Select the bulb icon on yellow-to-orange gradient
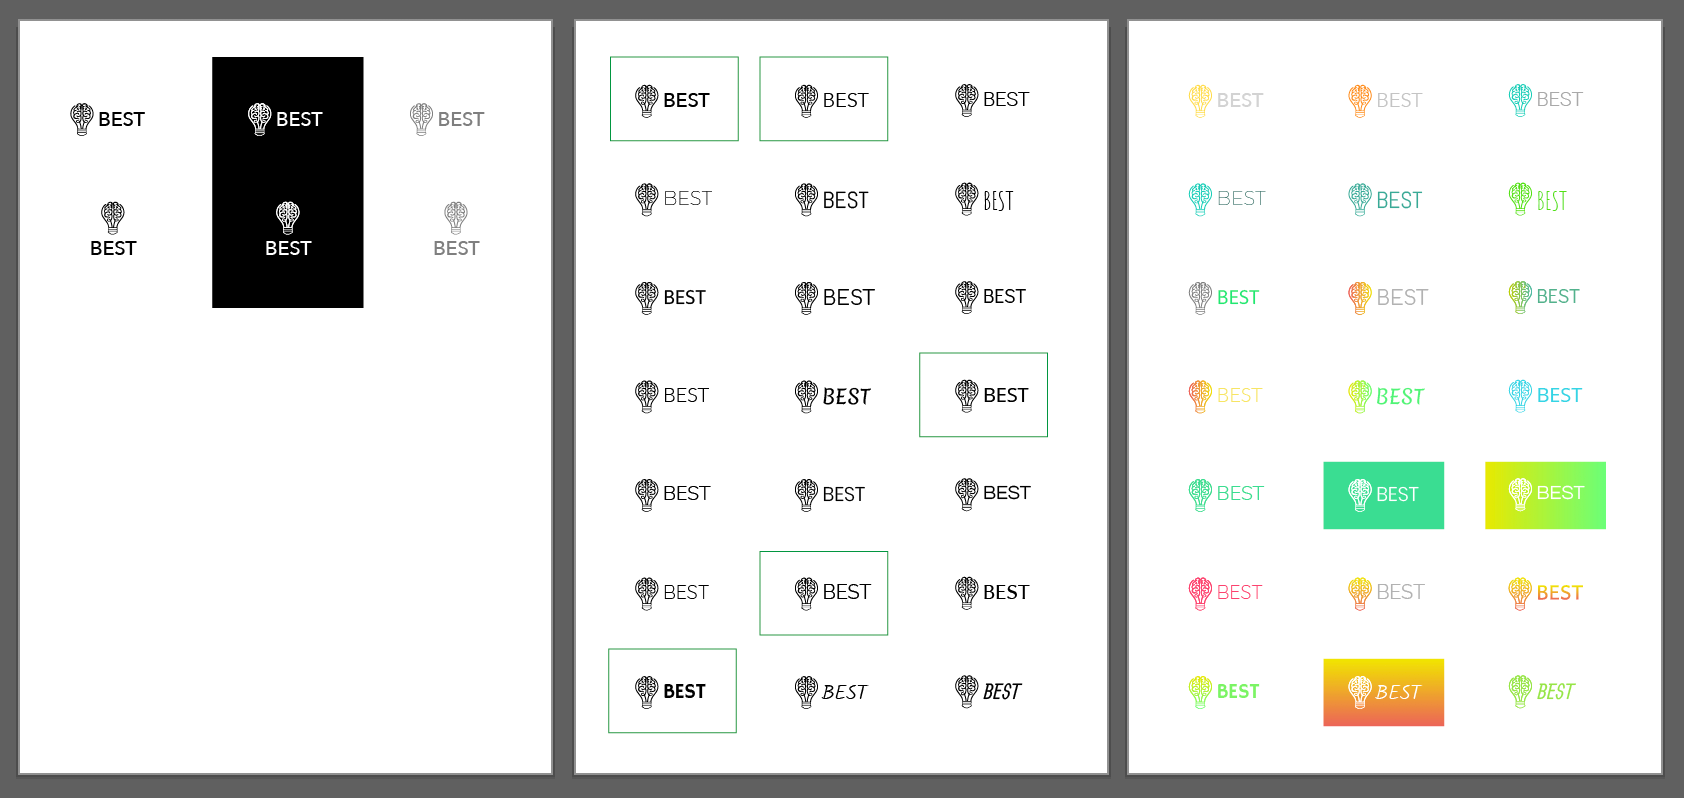This screenshot has width=1684, height=798. tap(1360, 692)
